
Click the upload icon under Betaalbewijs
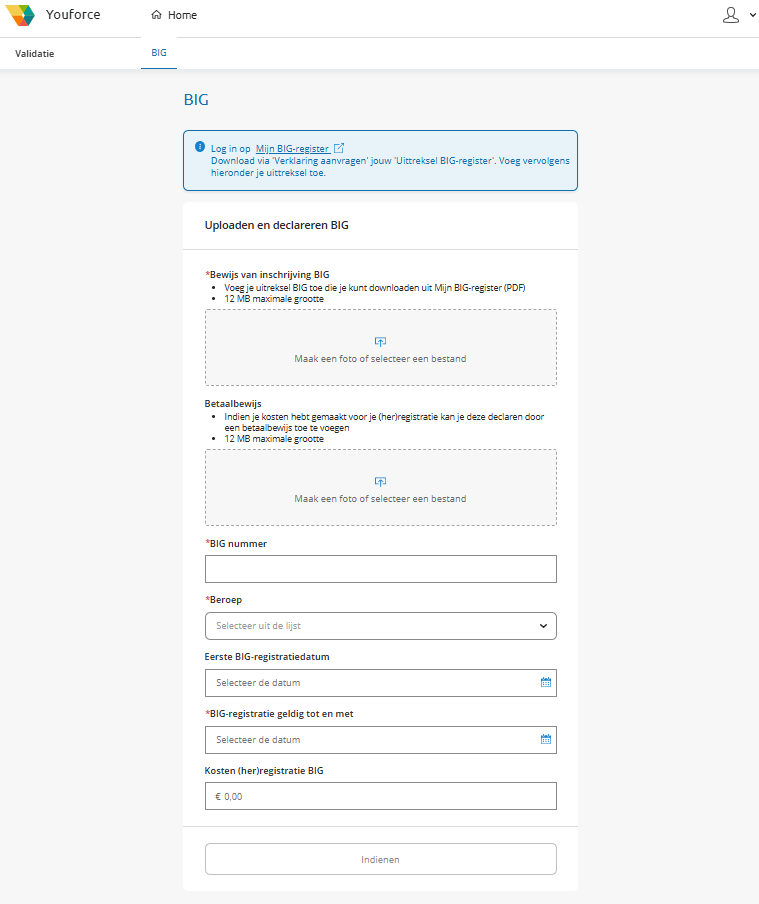(x=380, y=482)
